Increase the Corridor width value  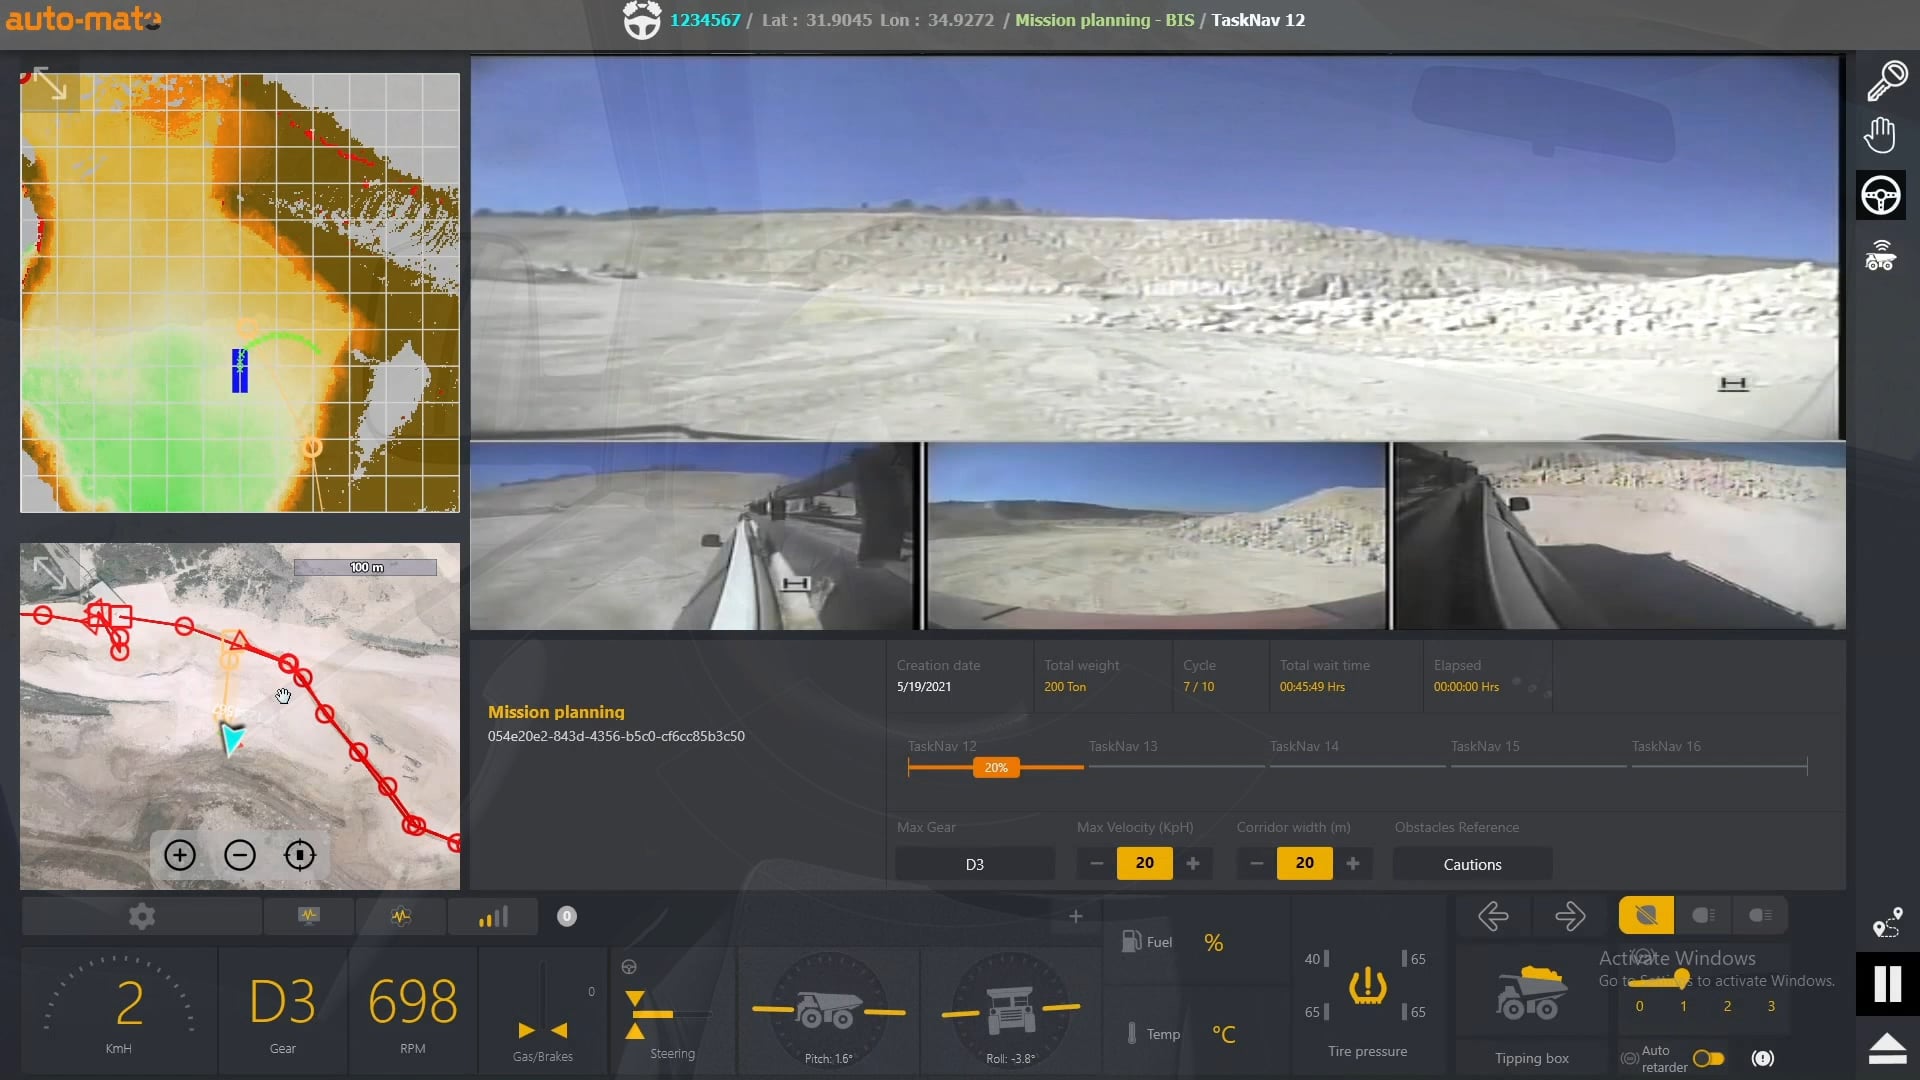click(x=1353, y=863)
